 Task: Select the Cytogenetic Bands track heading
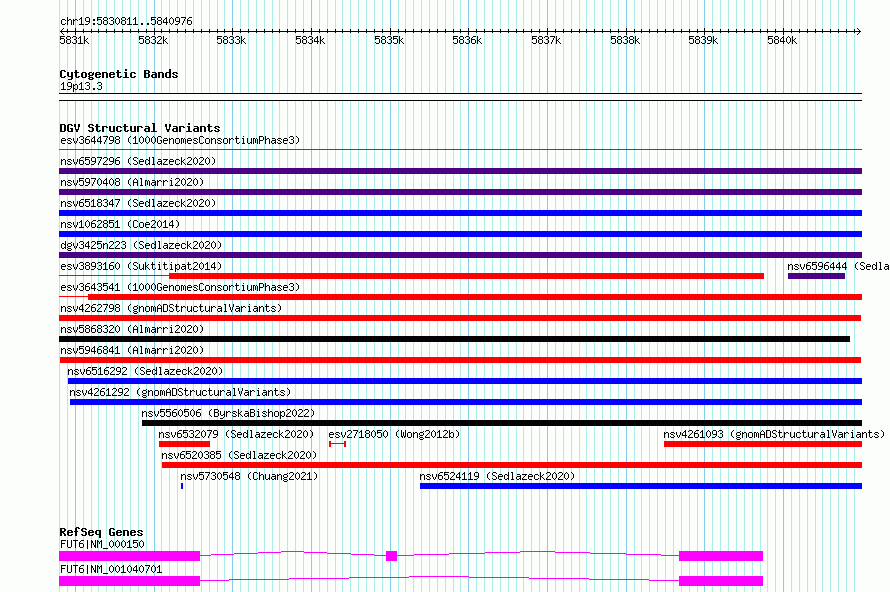point(119,74)
